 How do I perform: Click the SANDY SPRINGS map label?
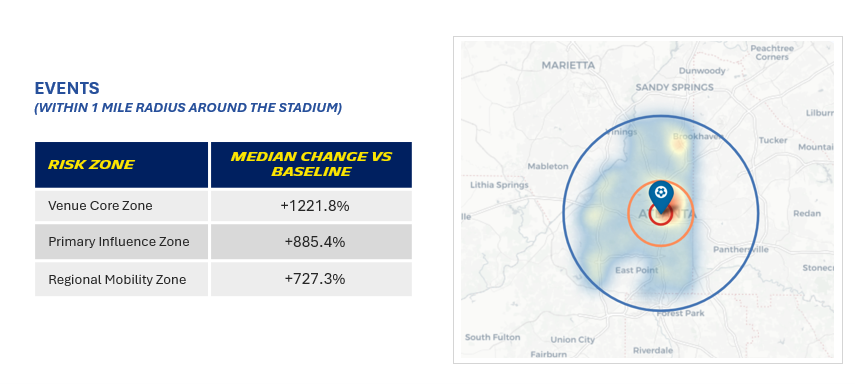point(675,87)
